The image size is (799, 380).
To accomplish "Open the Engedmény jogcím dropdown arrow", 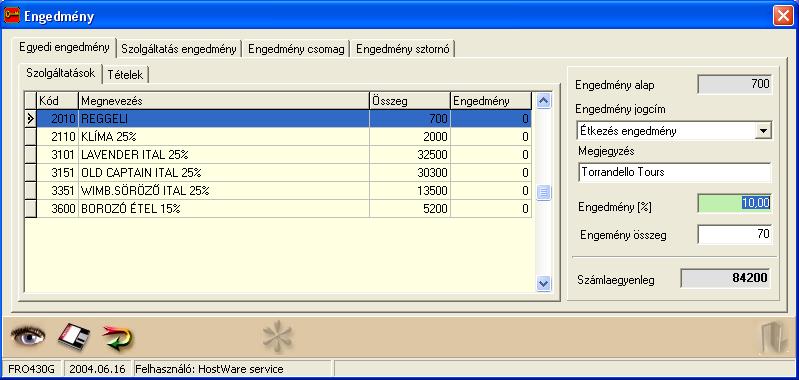I will [763, 130].
